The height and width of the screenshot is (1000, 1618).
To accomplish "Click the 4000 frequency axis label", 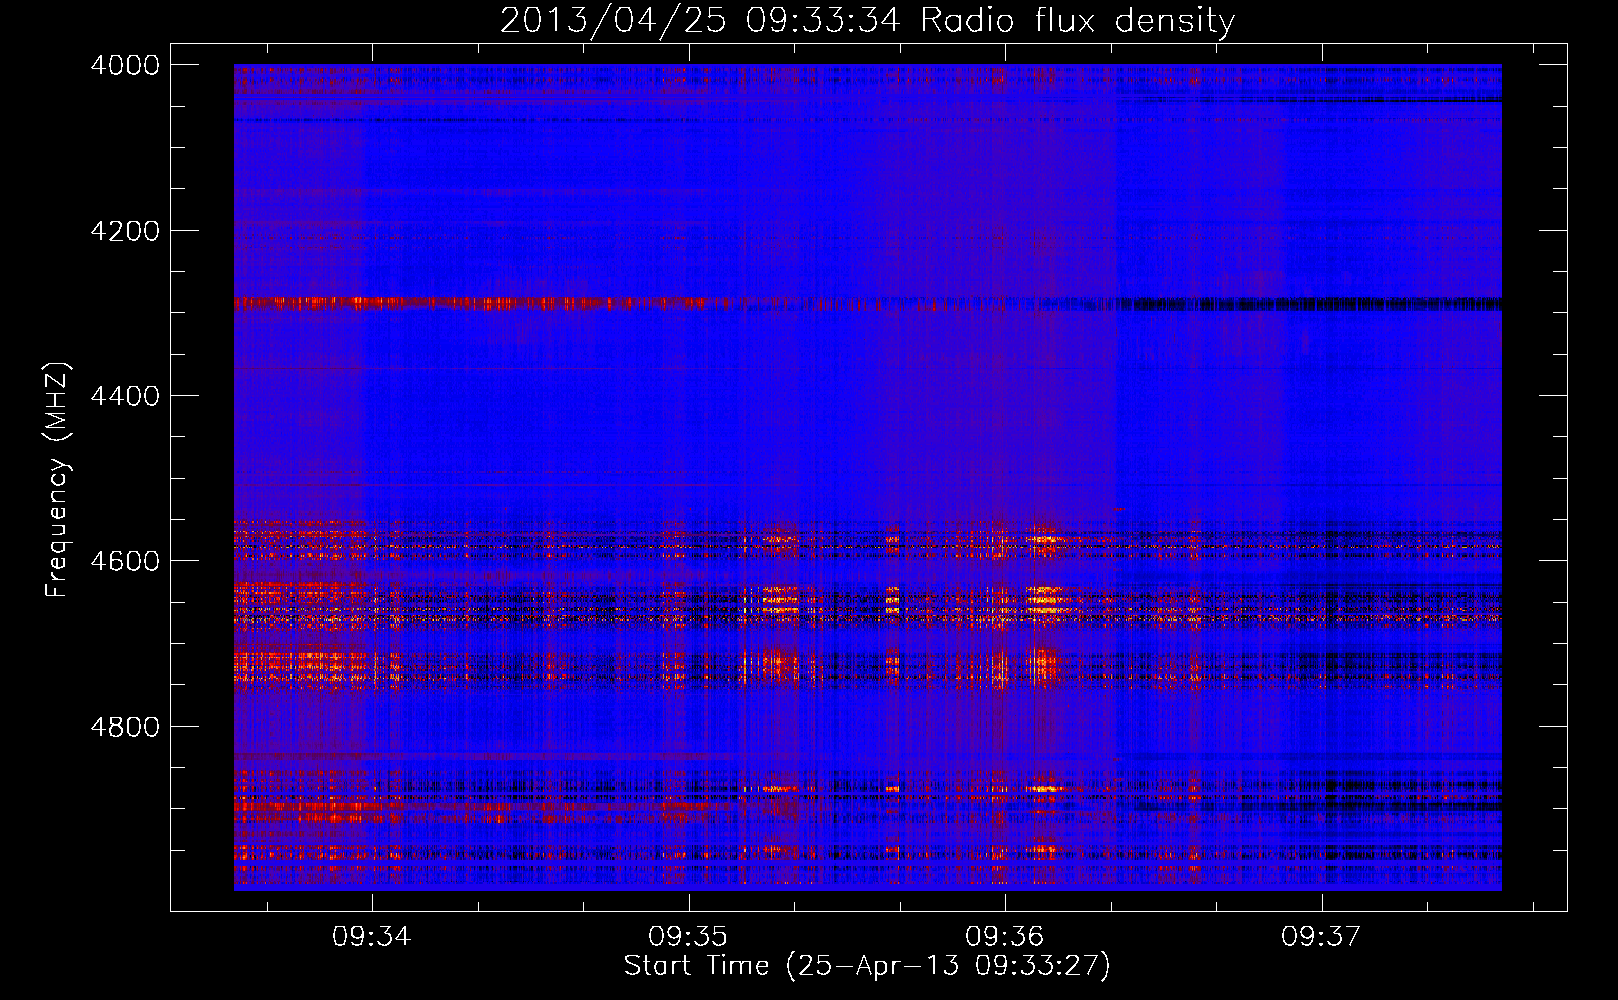I will (125, 65).
